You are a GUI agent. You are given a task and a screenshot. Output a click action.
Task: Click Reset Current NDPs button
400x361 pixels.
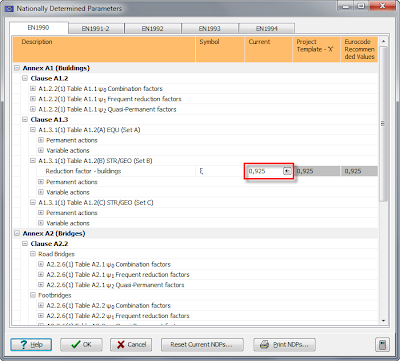(202, 345)
